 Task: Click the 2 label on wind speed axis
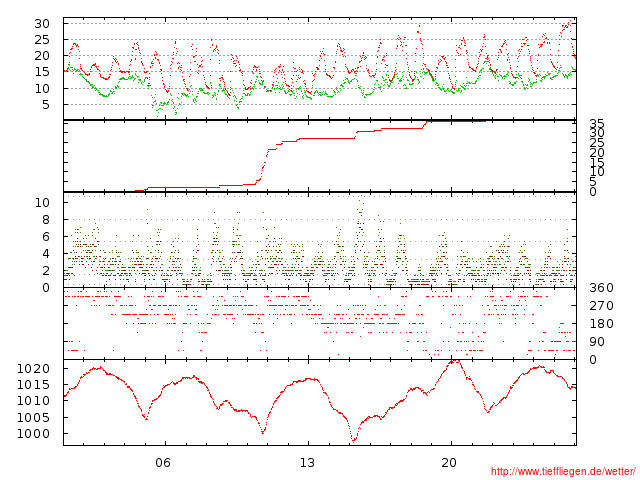pyautogui.click(x=46, y=271)
